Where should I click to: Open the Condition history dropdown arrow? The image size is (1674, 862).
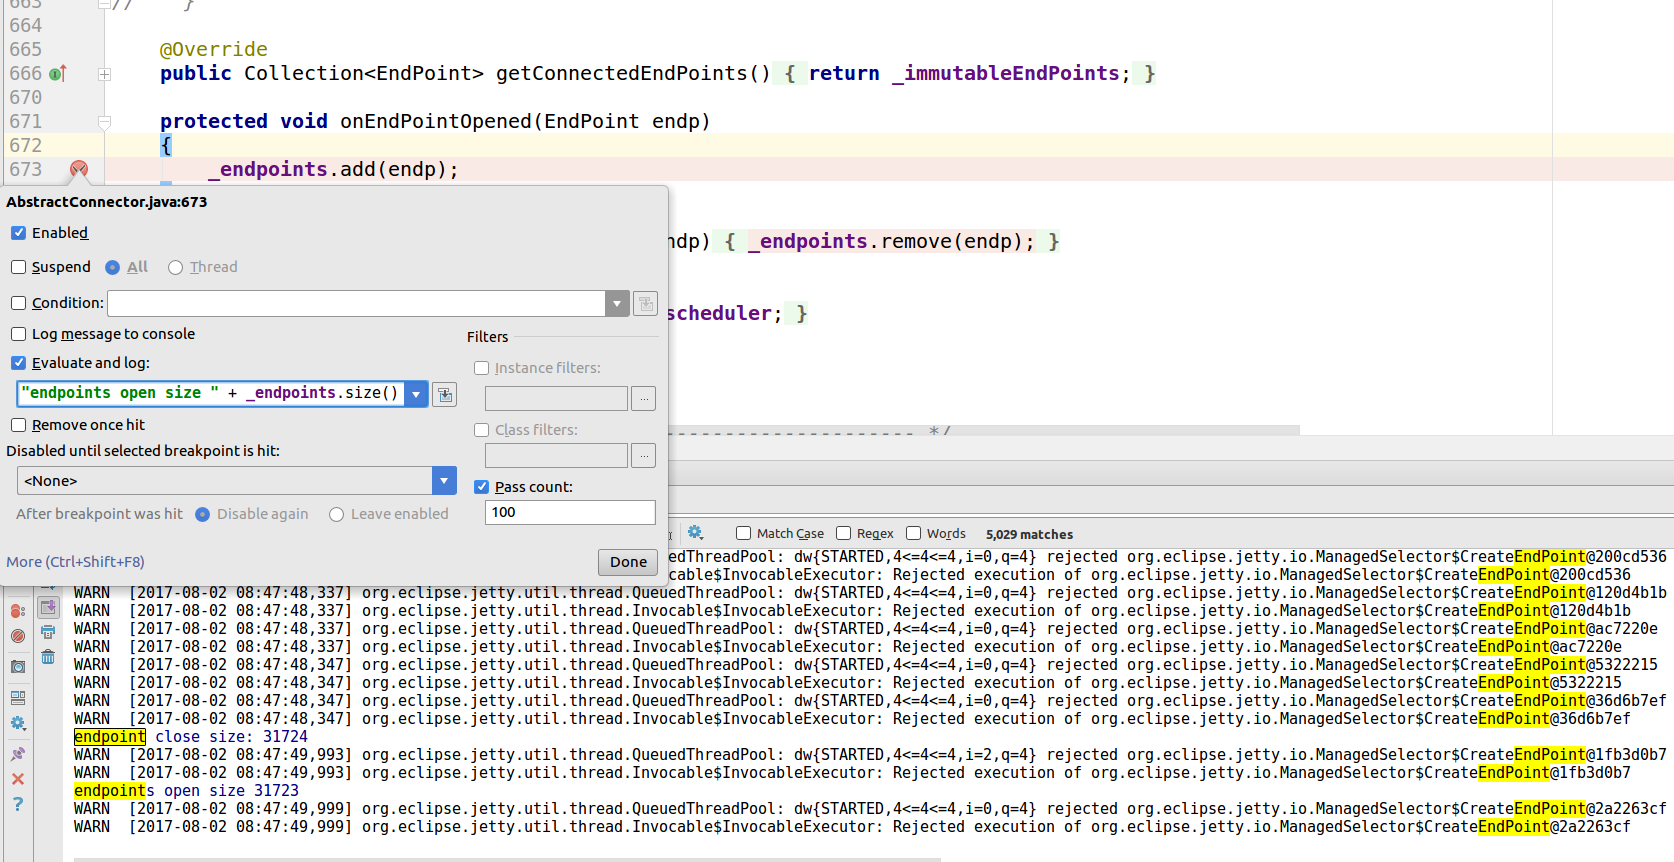(x=617, y=303)
